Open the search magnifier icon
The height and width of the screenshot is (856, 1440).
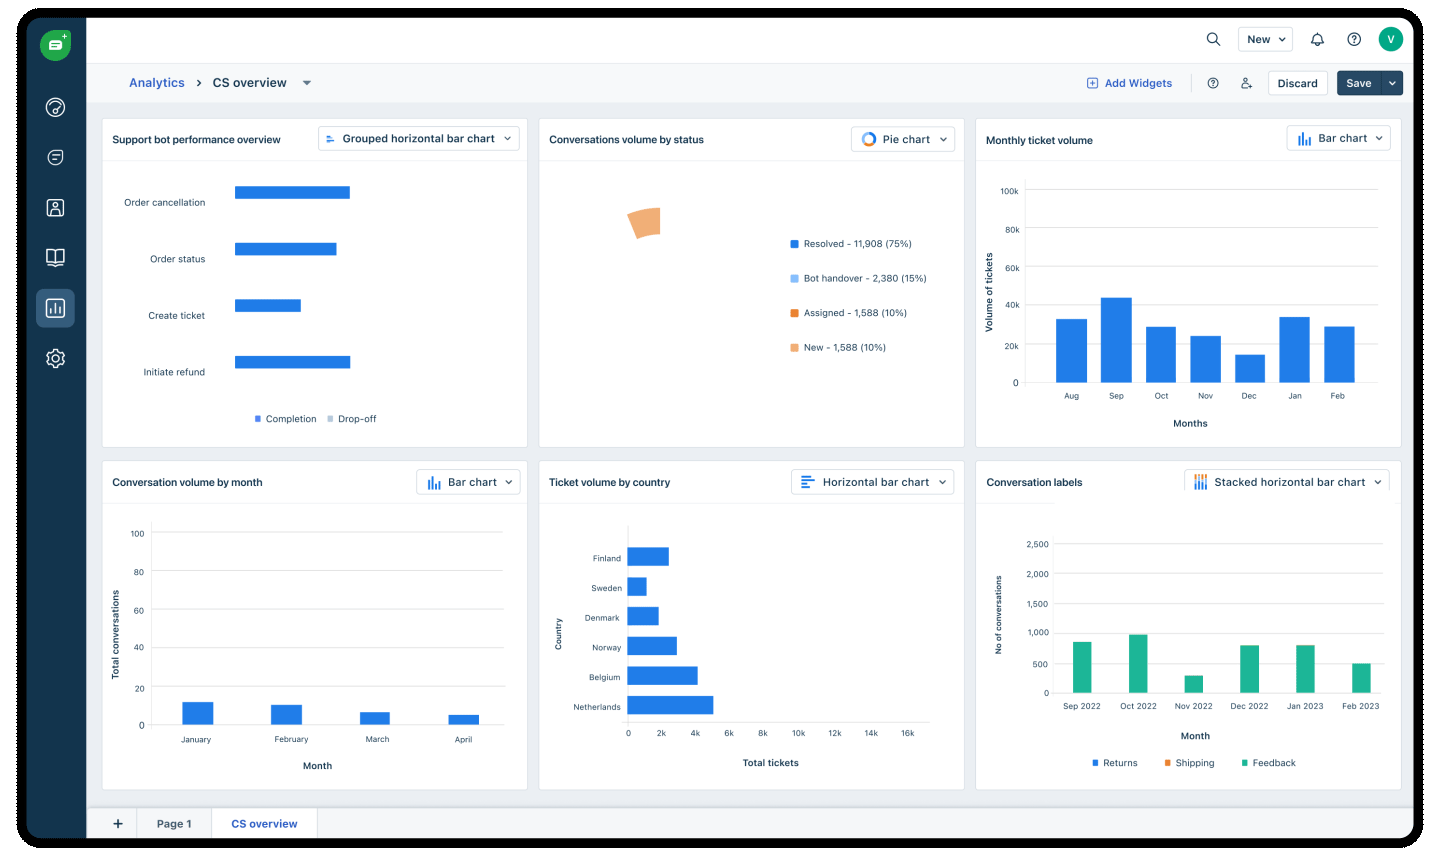(x=1213, y=39)
